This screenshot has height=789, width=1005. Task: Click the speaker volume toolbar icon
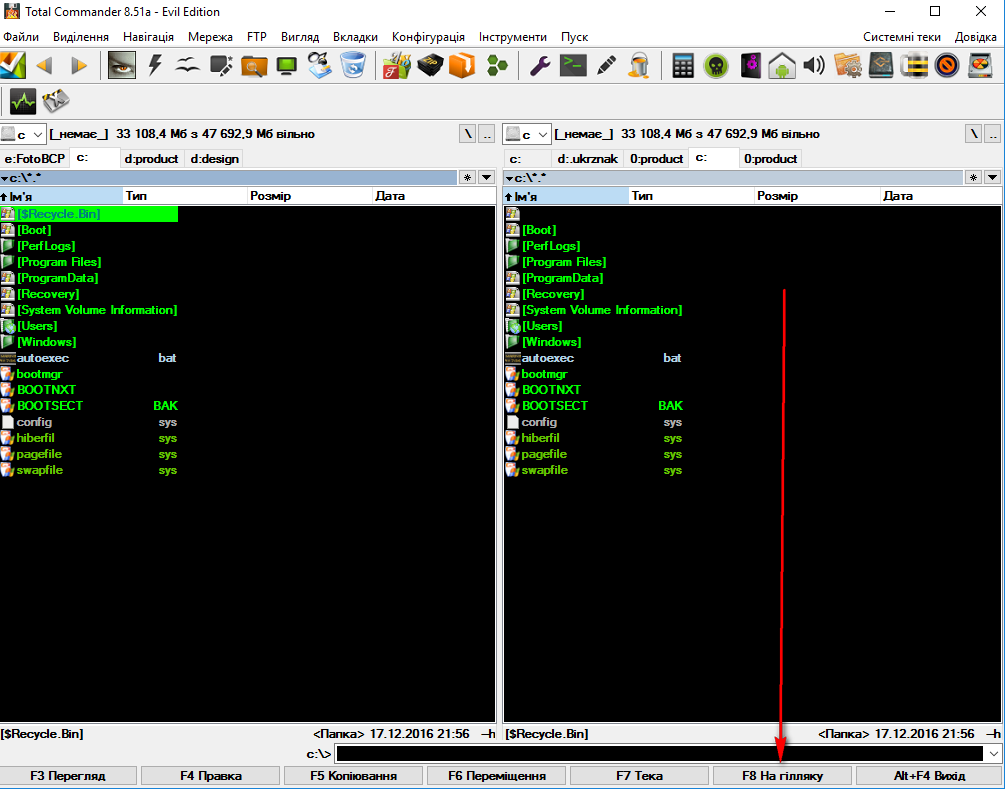coord(814,65)
